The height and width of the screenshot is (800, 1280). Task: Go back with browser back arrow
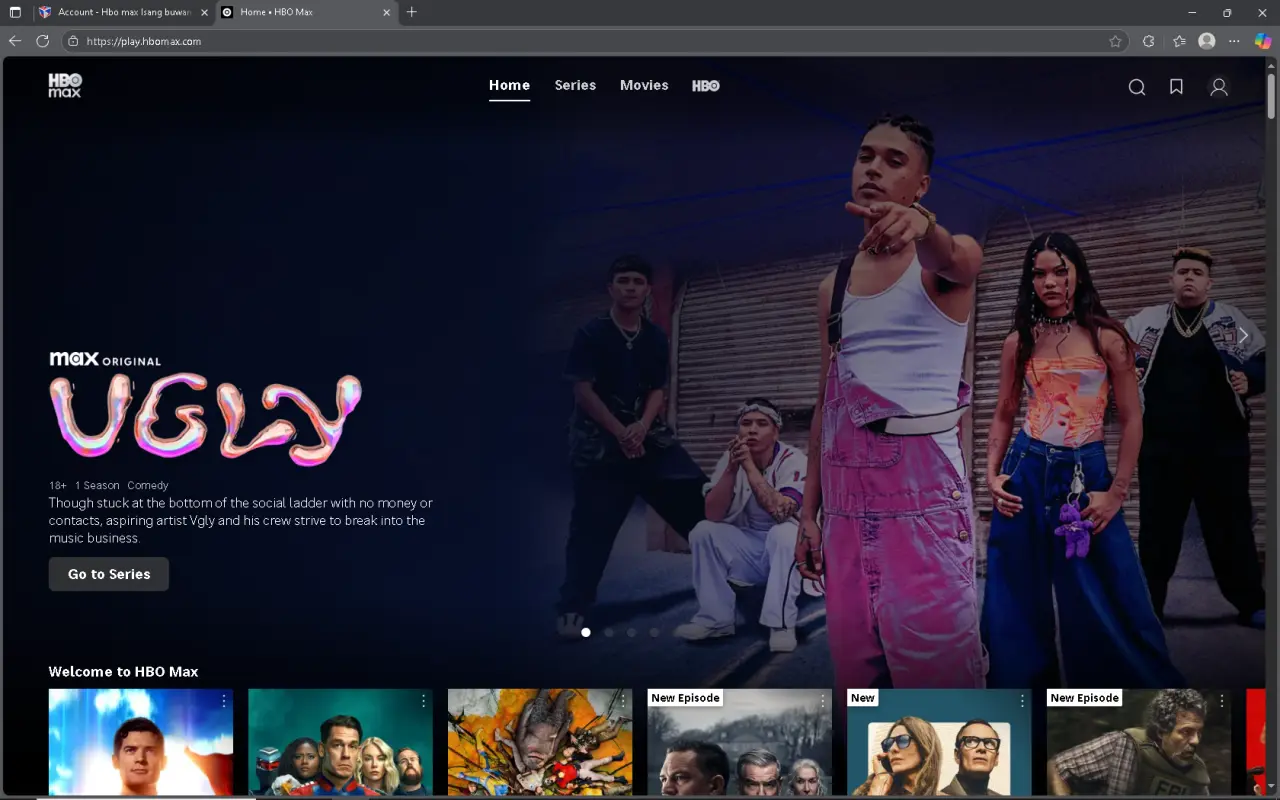(14, 41)
